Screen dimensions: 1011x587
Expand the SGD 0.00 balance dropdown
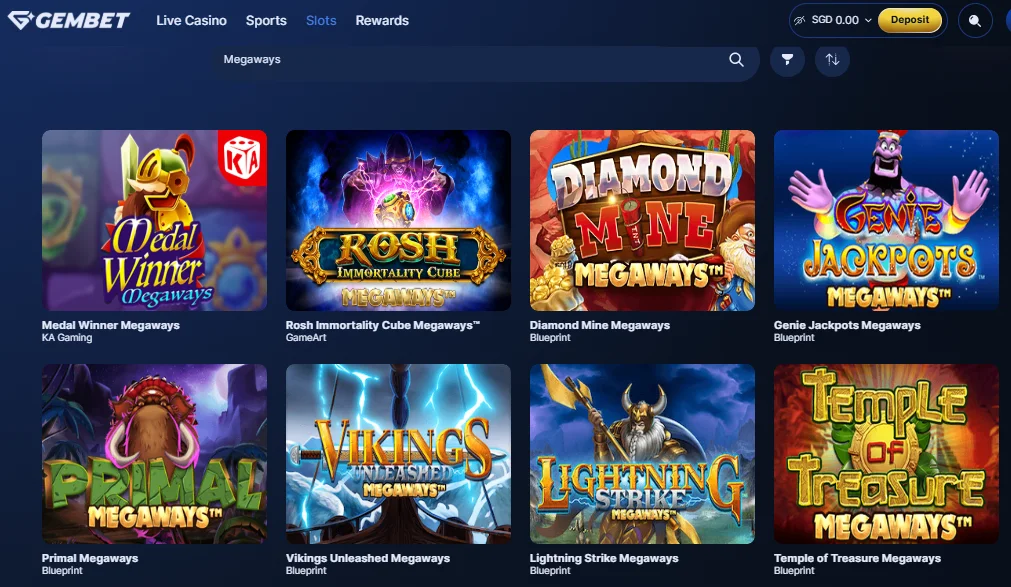click(841, 20)
